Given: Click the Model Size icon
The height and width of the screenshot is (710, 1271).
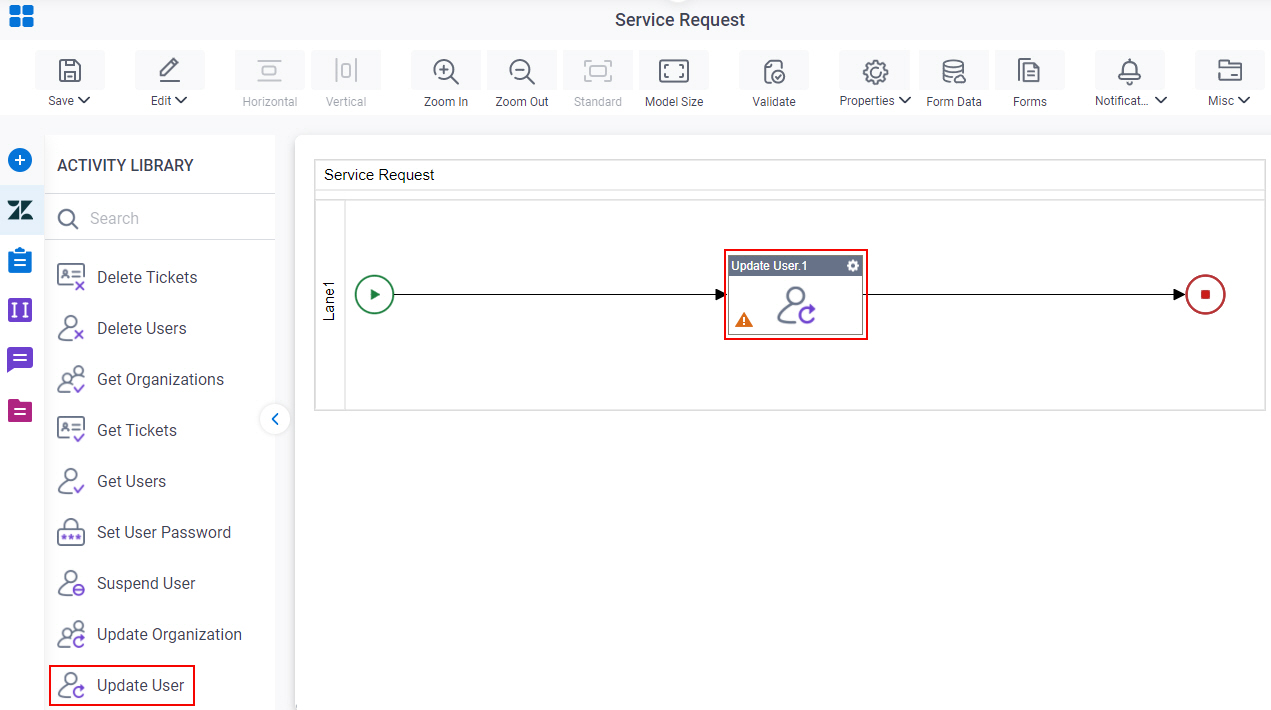Looking at the screenshot, I should tap(674, 71).
